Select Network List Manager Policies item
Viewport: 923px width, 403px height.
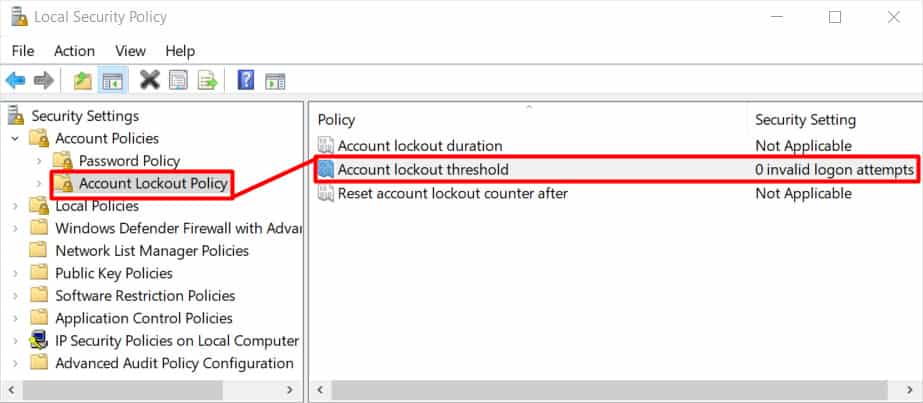coord(152,251)
